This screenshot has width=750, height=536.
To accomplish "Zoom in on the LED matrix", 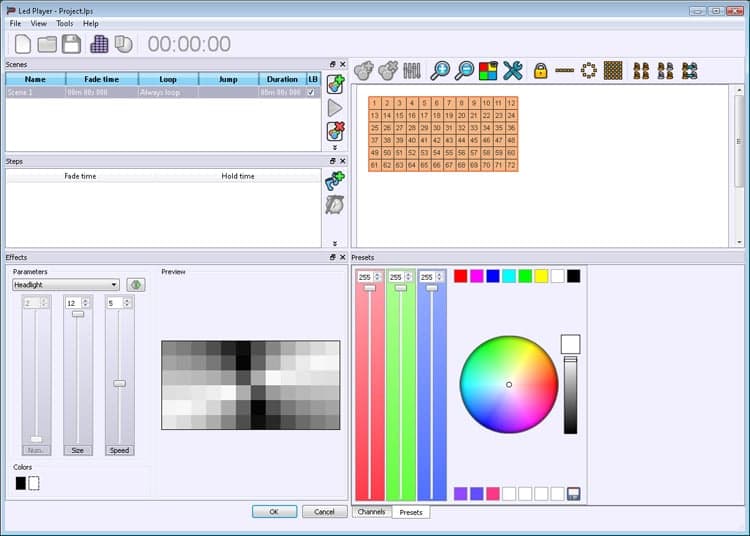I will tap(440, 70).
